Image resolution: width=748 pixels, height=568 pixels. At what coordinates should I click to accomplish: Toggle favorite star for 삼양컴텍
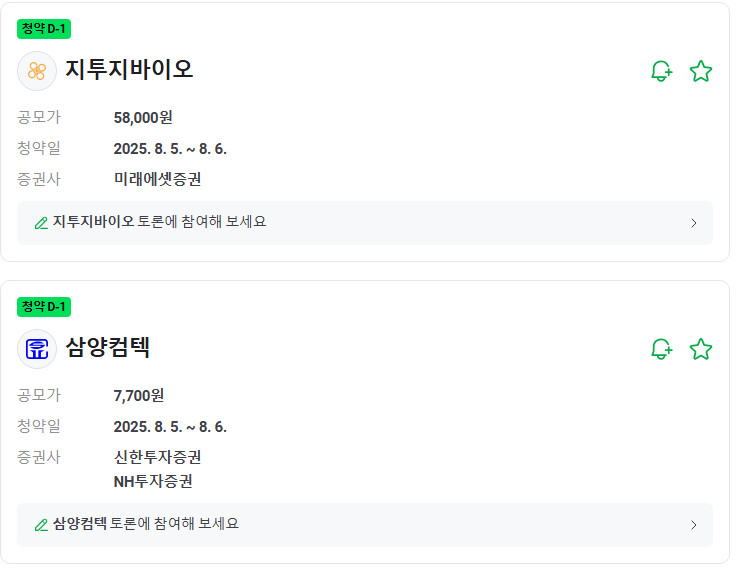(x=701, y=349)
